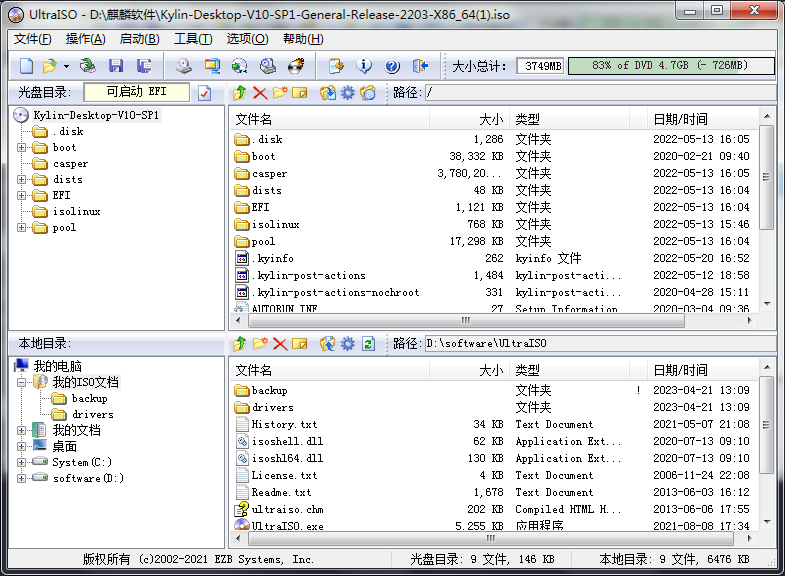Open the 工具(T) menu
Image resolution: width=785 pixels, height=576 pixels.
point(192,39)
